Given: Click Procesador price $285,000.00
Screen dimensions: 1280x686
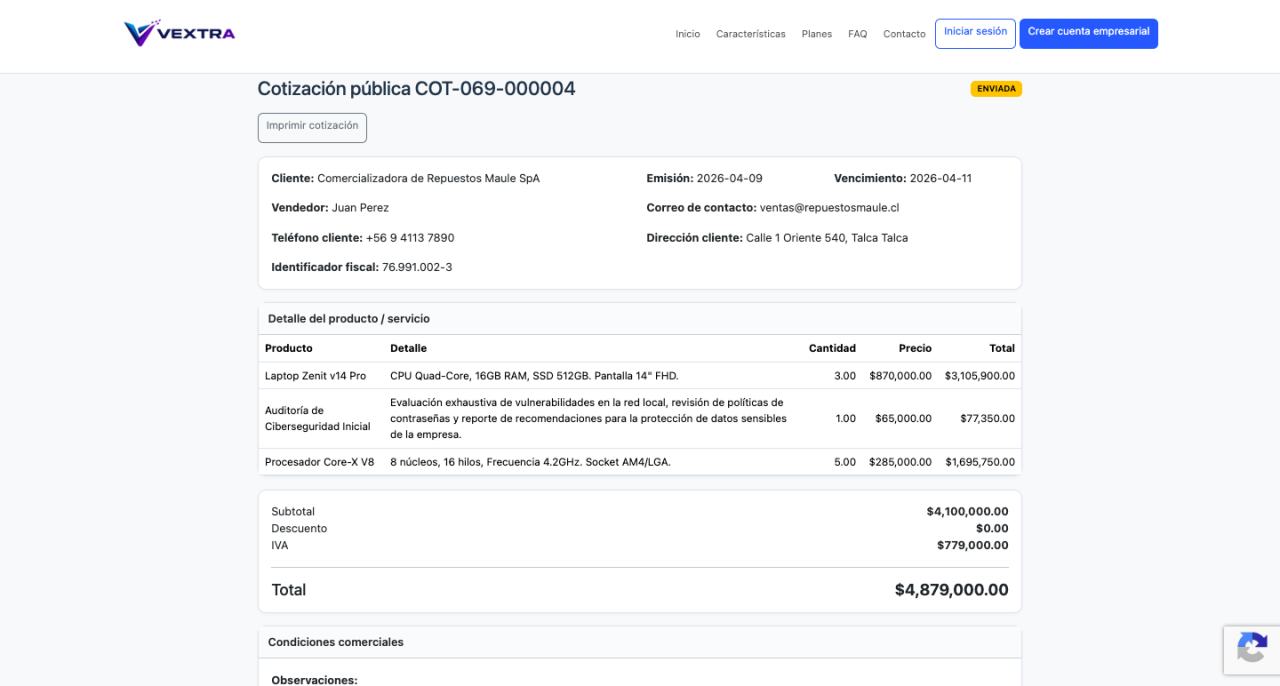Looking at the screenshot, I should 900,462.
